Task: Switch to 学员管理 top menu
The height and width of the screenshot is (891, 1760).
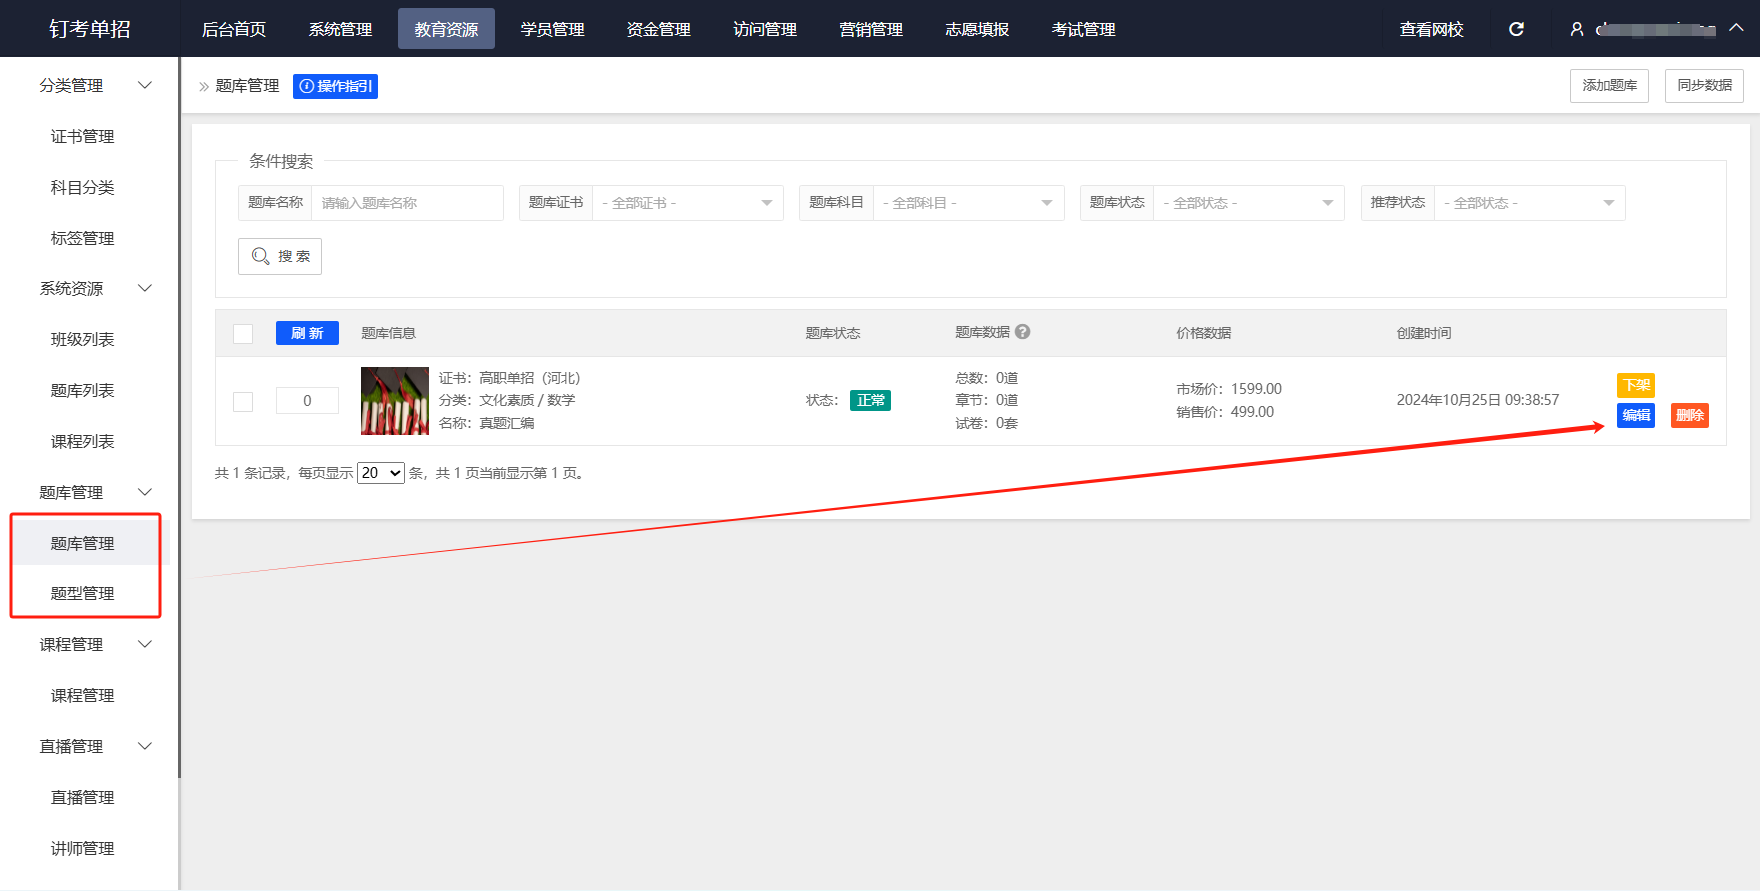Action: (552, 29)
